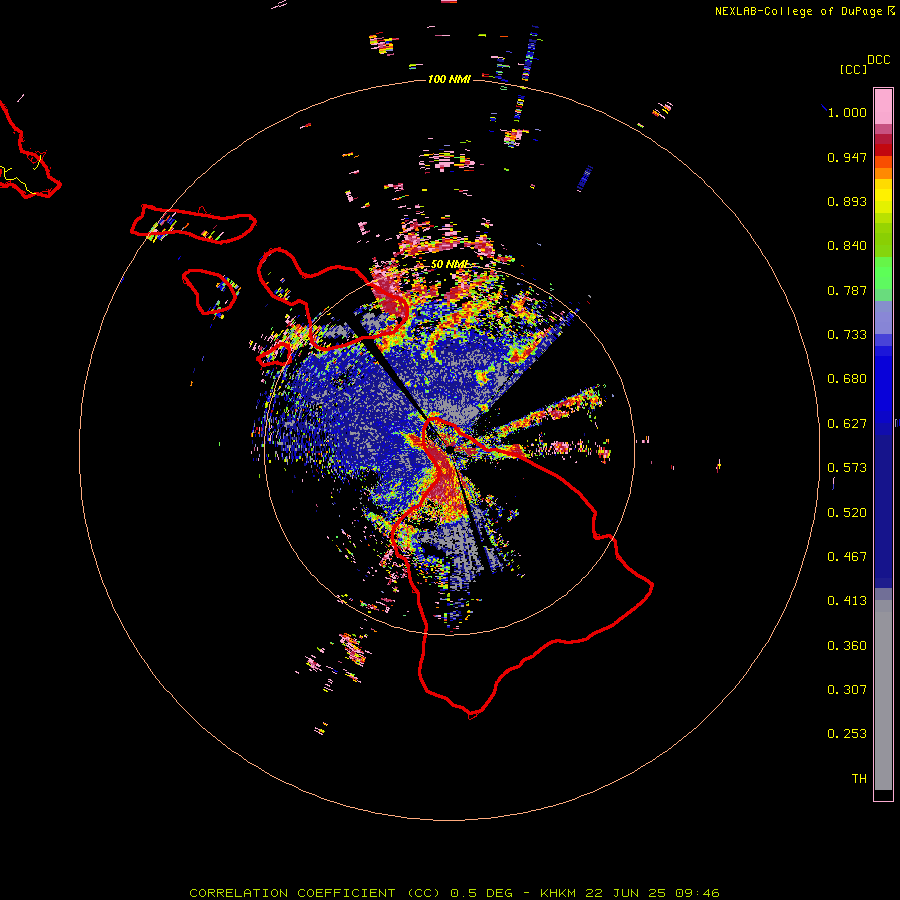The width and height of the screenshot is (900, 900).
Task: Click the 0.307 scale value
Action: [x=847, y=690]
